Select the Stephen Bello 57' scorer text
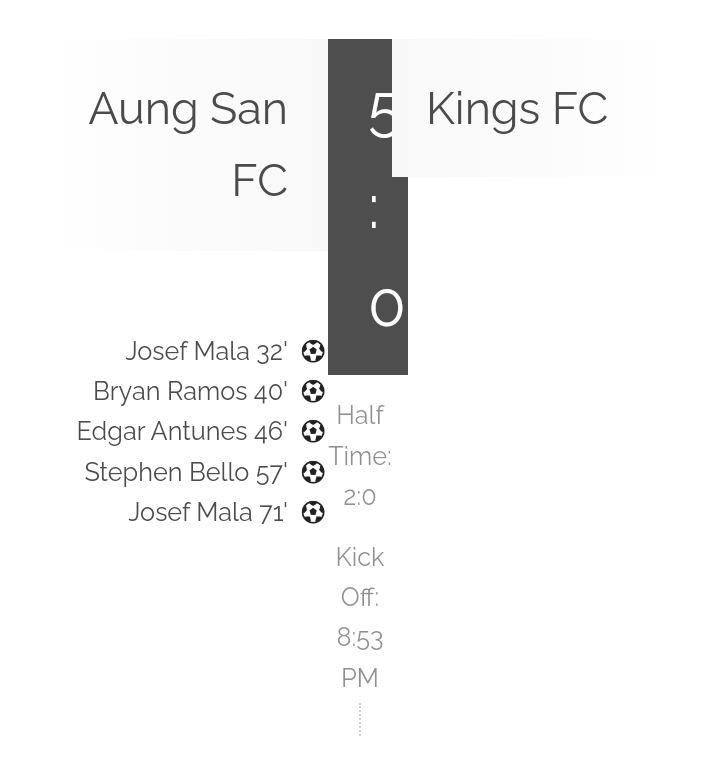Viewport: 719px width, 777px height. [186, 472]
